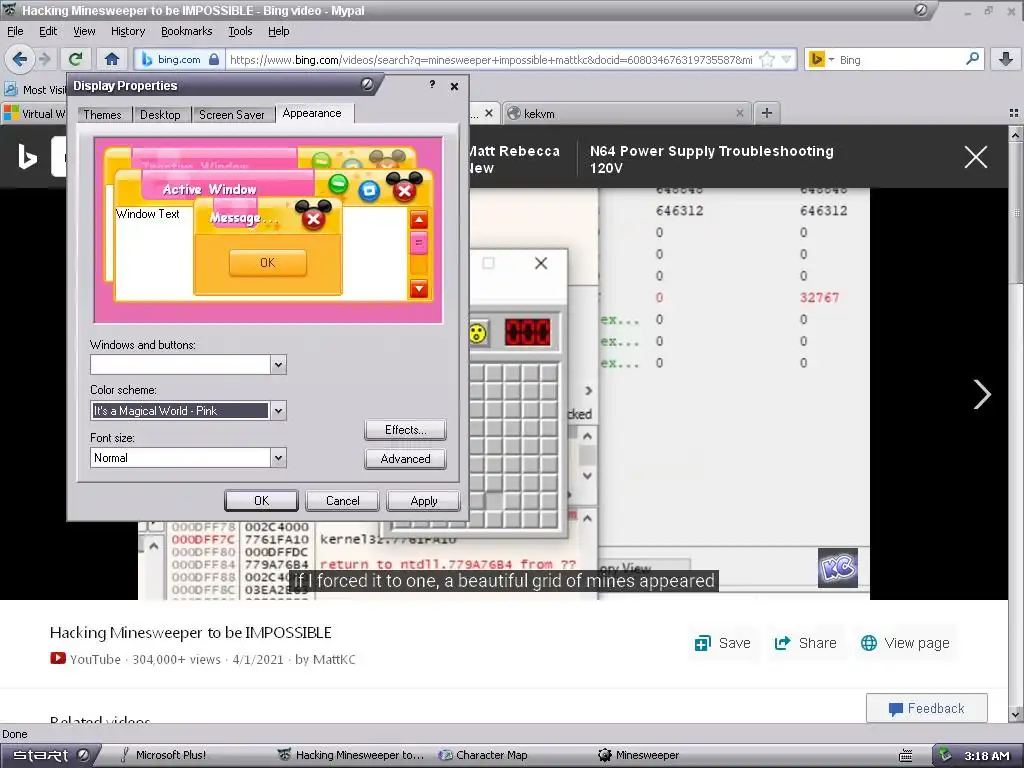Click the Apply button
Screen dimensions: 1024x768
click(423, 500)
